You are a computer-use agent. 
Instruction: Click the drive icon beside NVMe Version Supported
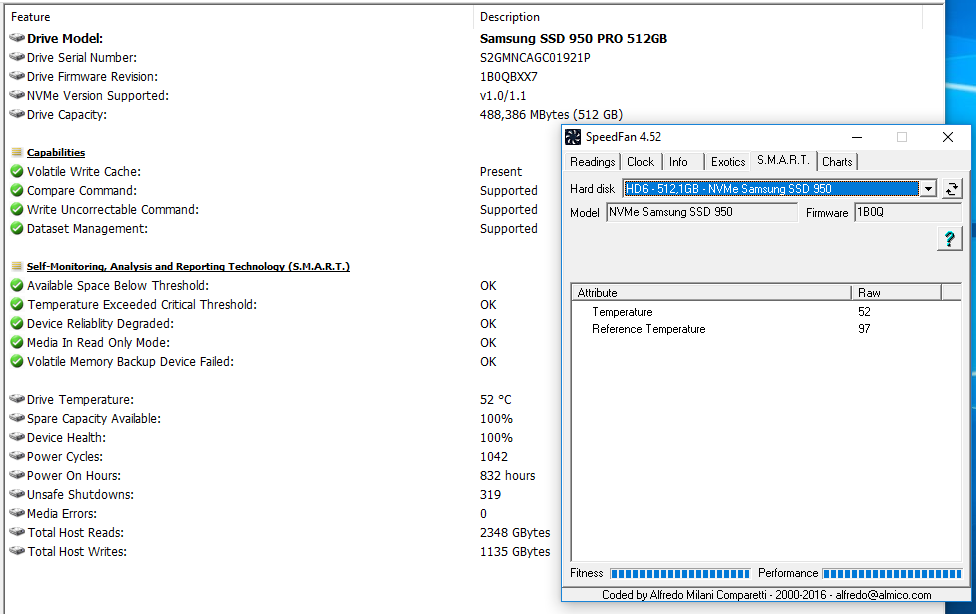(17, 95)
